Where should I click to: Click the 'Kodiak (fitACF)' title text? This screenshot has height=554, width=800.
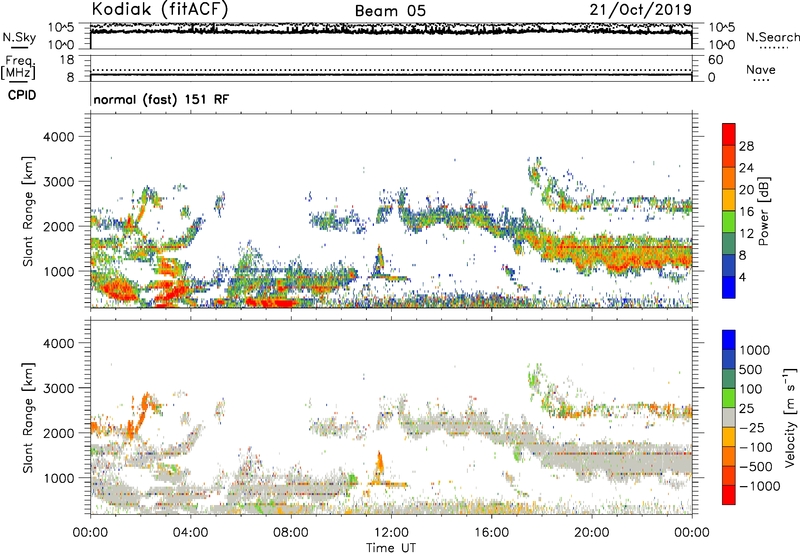[160, 9]
